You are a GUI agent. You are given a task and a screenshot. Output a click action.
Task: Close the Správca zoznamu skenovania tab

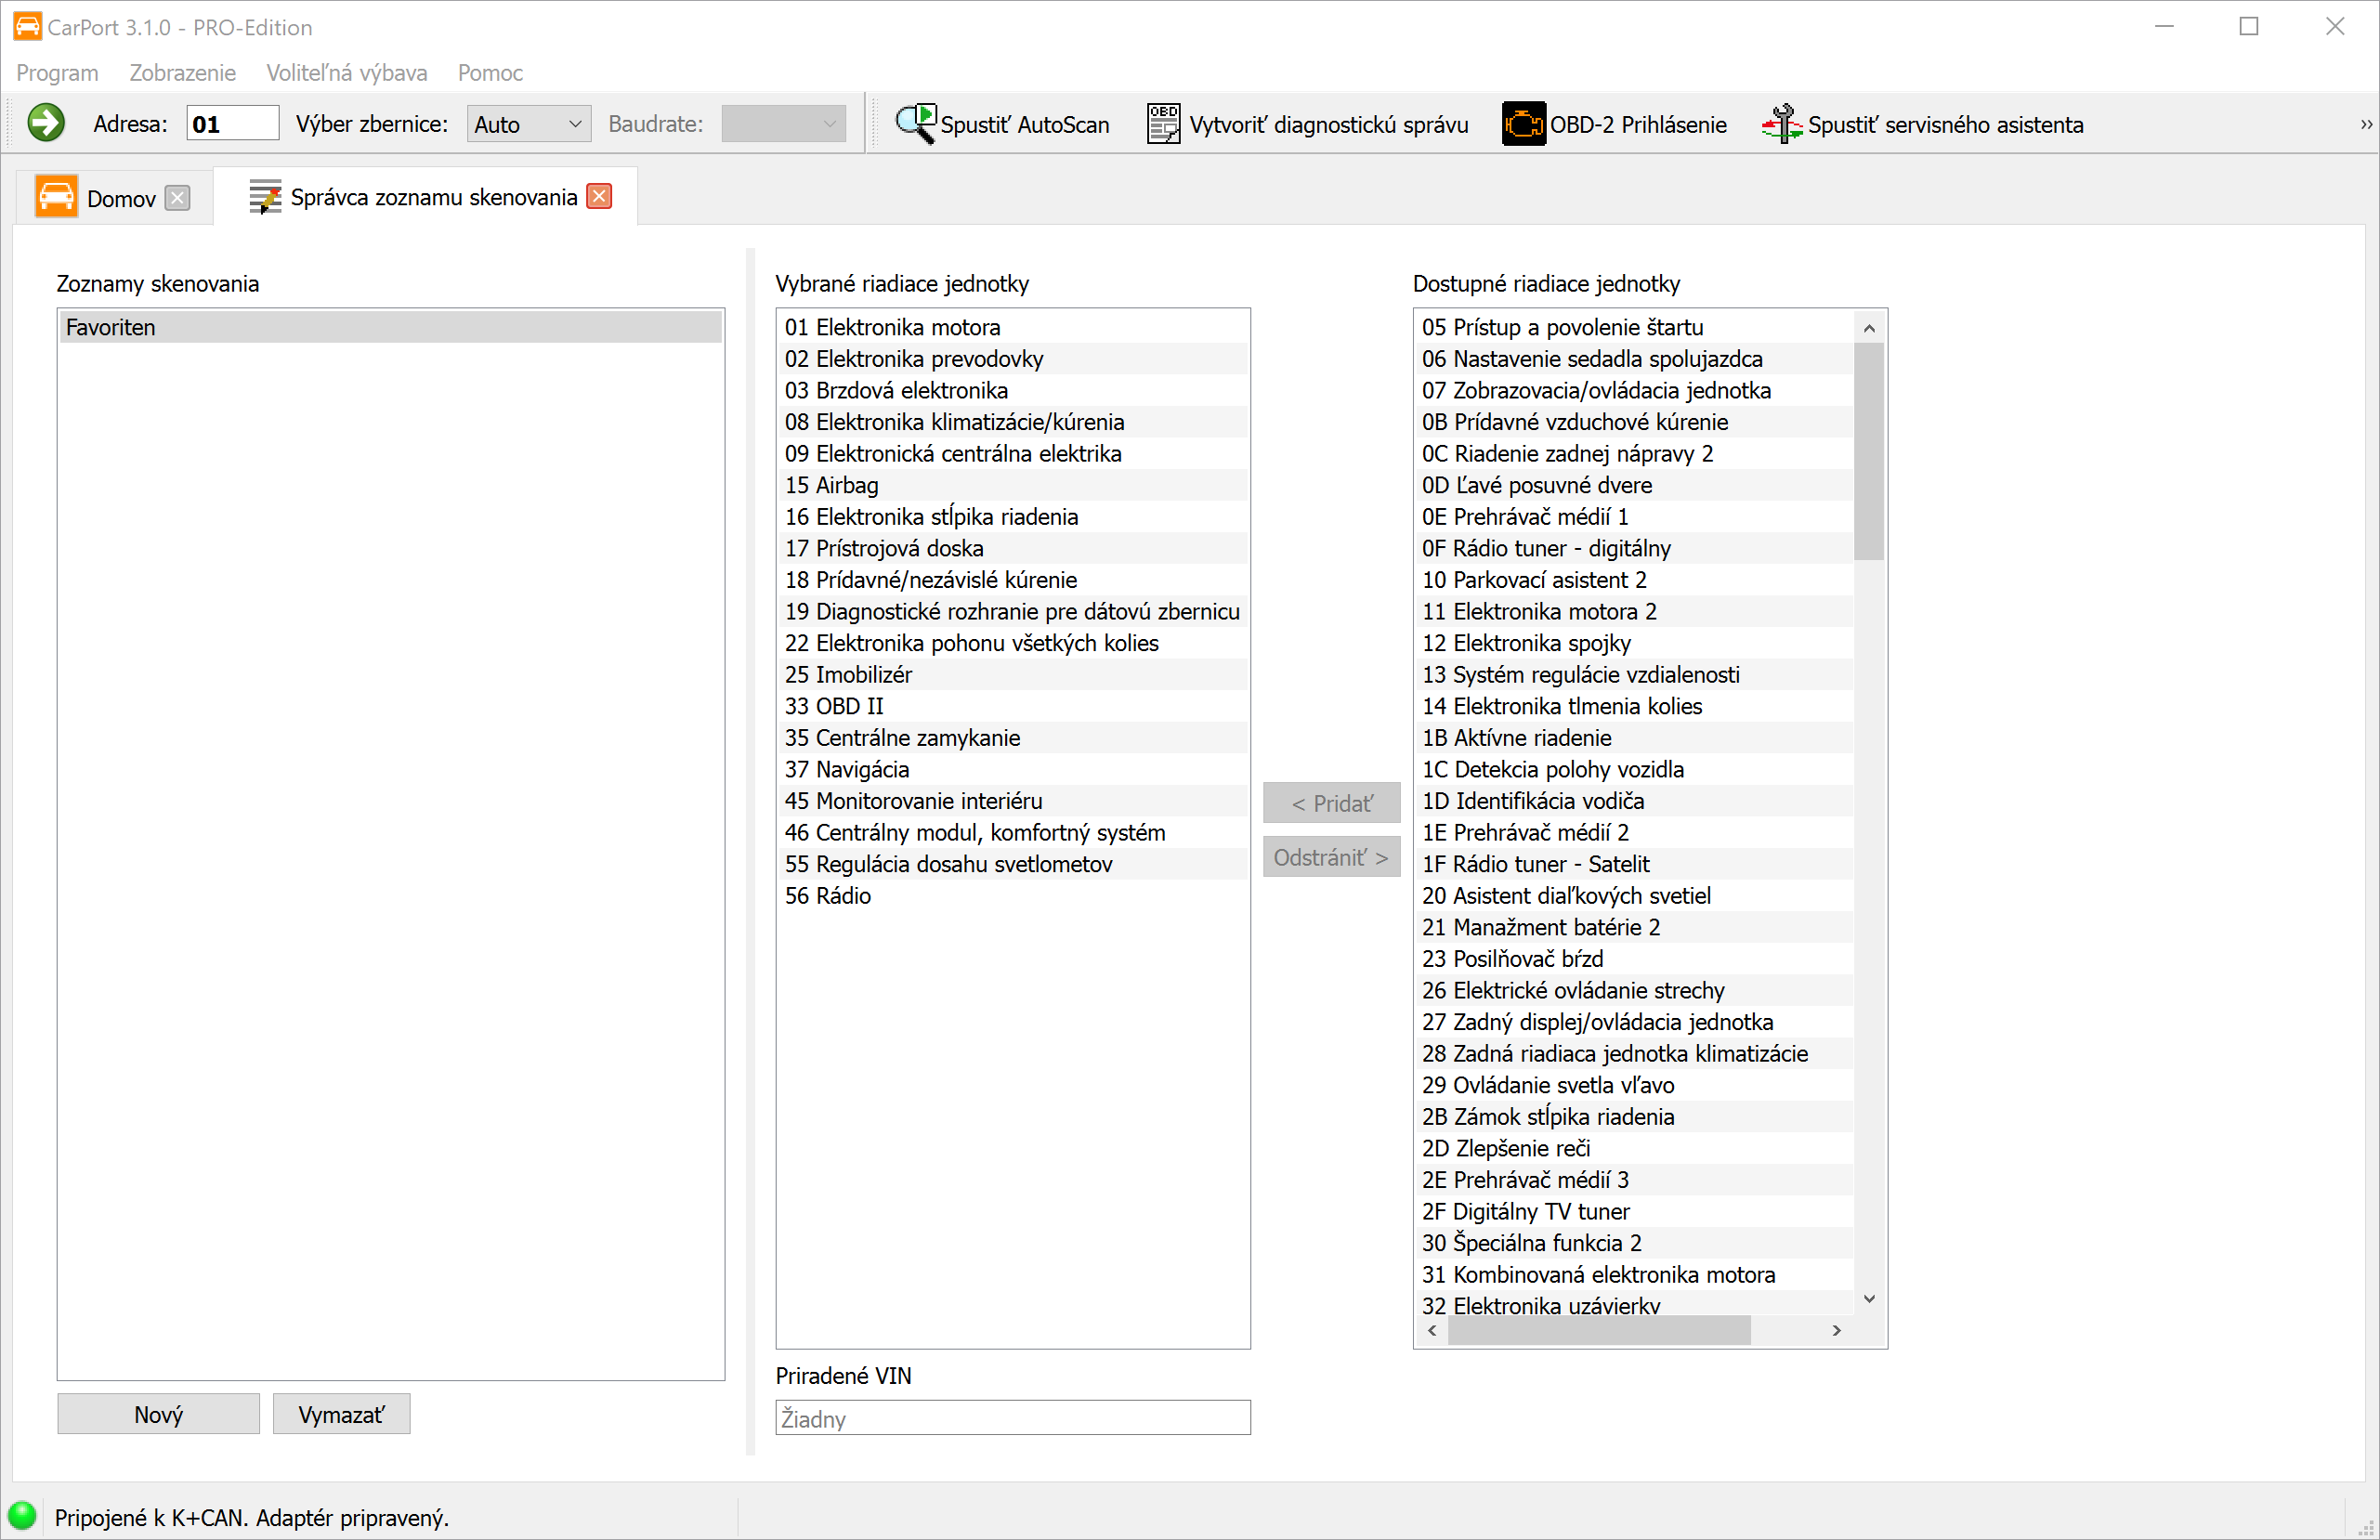tap(599, 196)
